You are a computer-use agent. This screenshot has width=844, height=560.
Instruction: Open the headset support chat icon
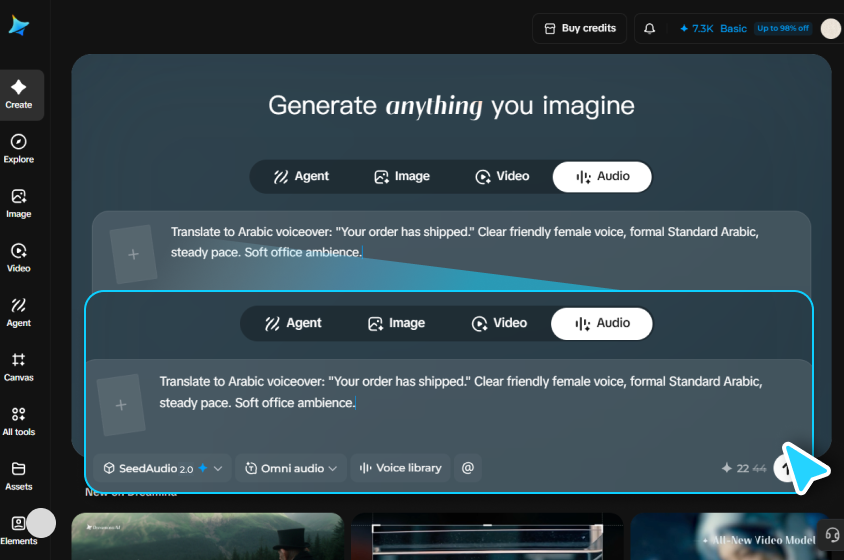click(832, 535)
